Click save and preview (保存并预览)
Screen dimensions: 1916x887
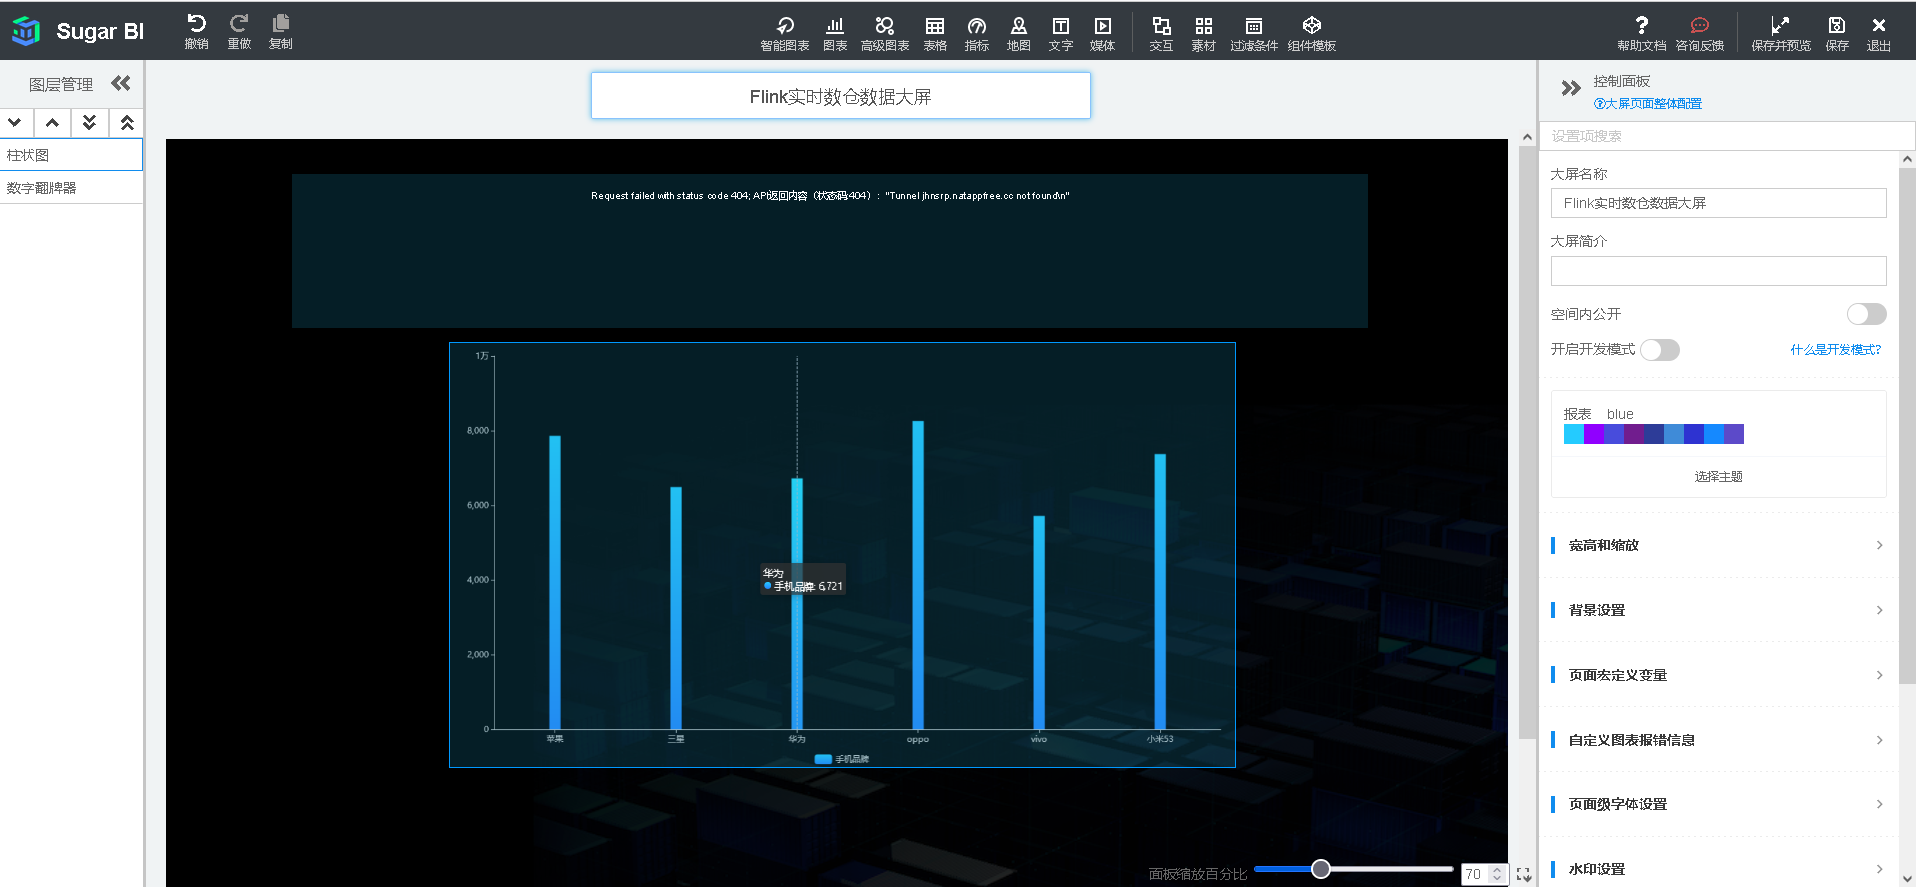coord(1781,33)
